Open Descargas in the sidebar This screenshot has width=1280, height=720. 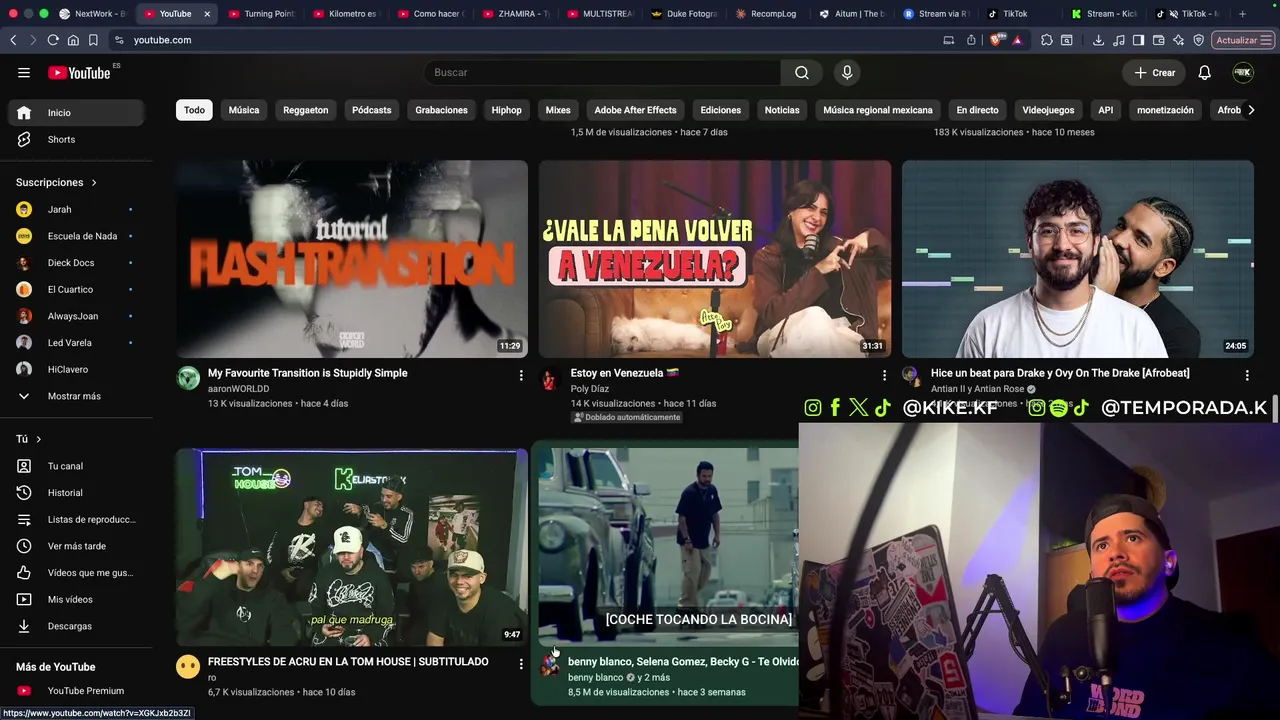tap(76, 626)
